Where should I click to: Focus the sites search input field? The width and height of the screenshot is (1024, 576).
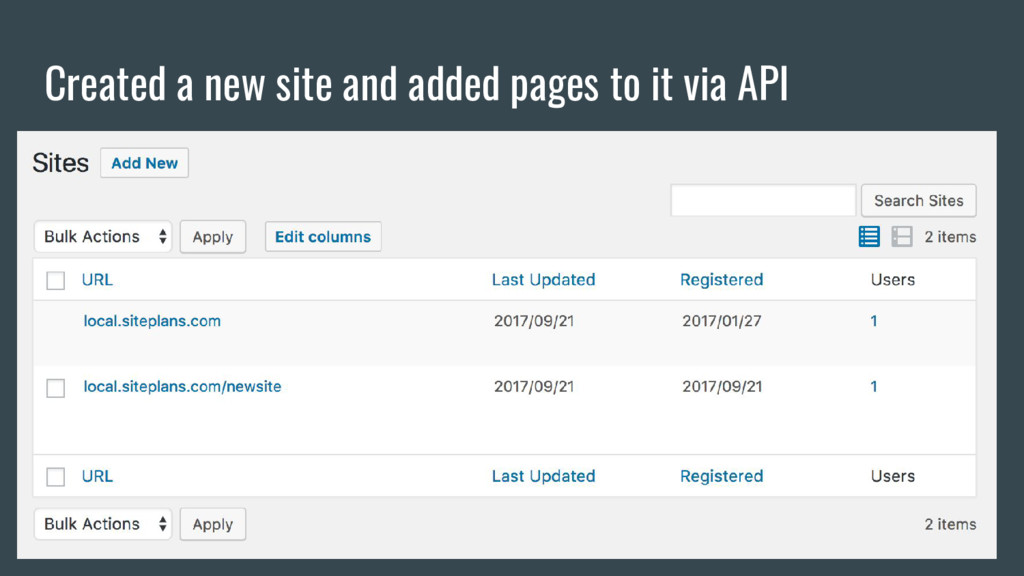pos(763,200)
